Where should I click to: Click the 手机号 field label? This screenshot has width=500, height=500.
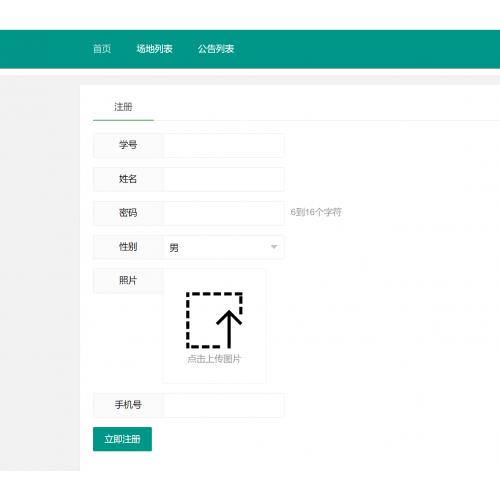[x=128, y=405]
